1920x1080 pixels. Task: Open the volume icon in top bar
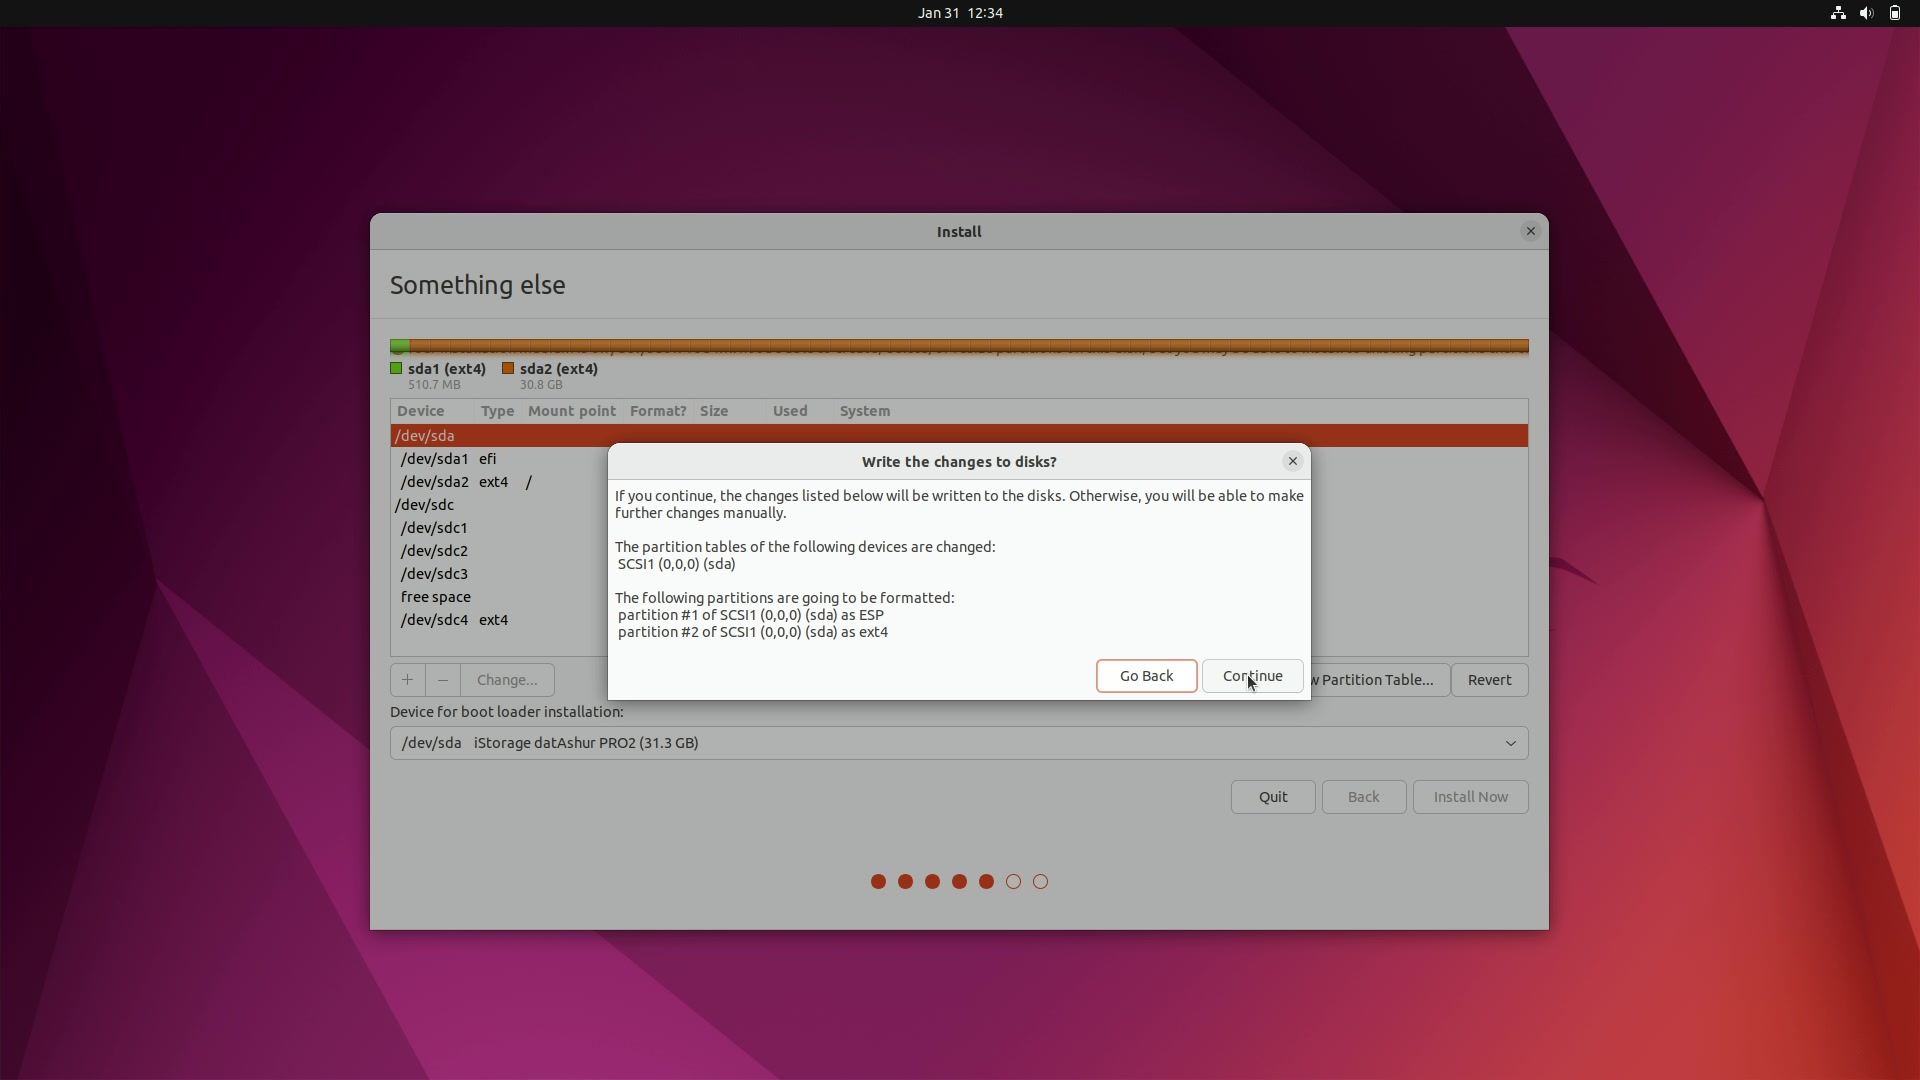point(1866,13)
